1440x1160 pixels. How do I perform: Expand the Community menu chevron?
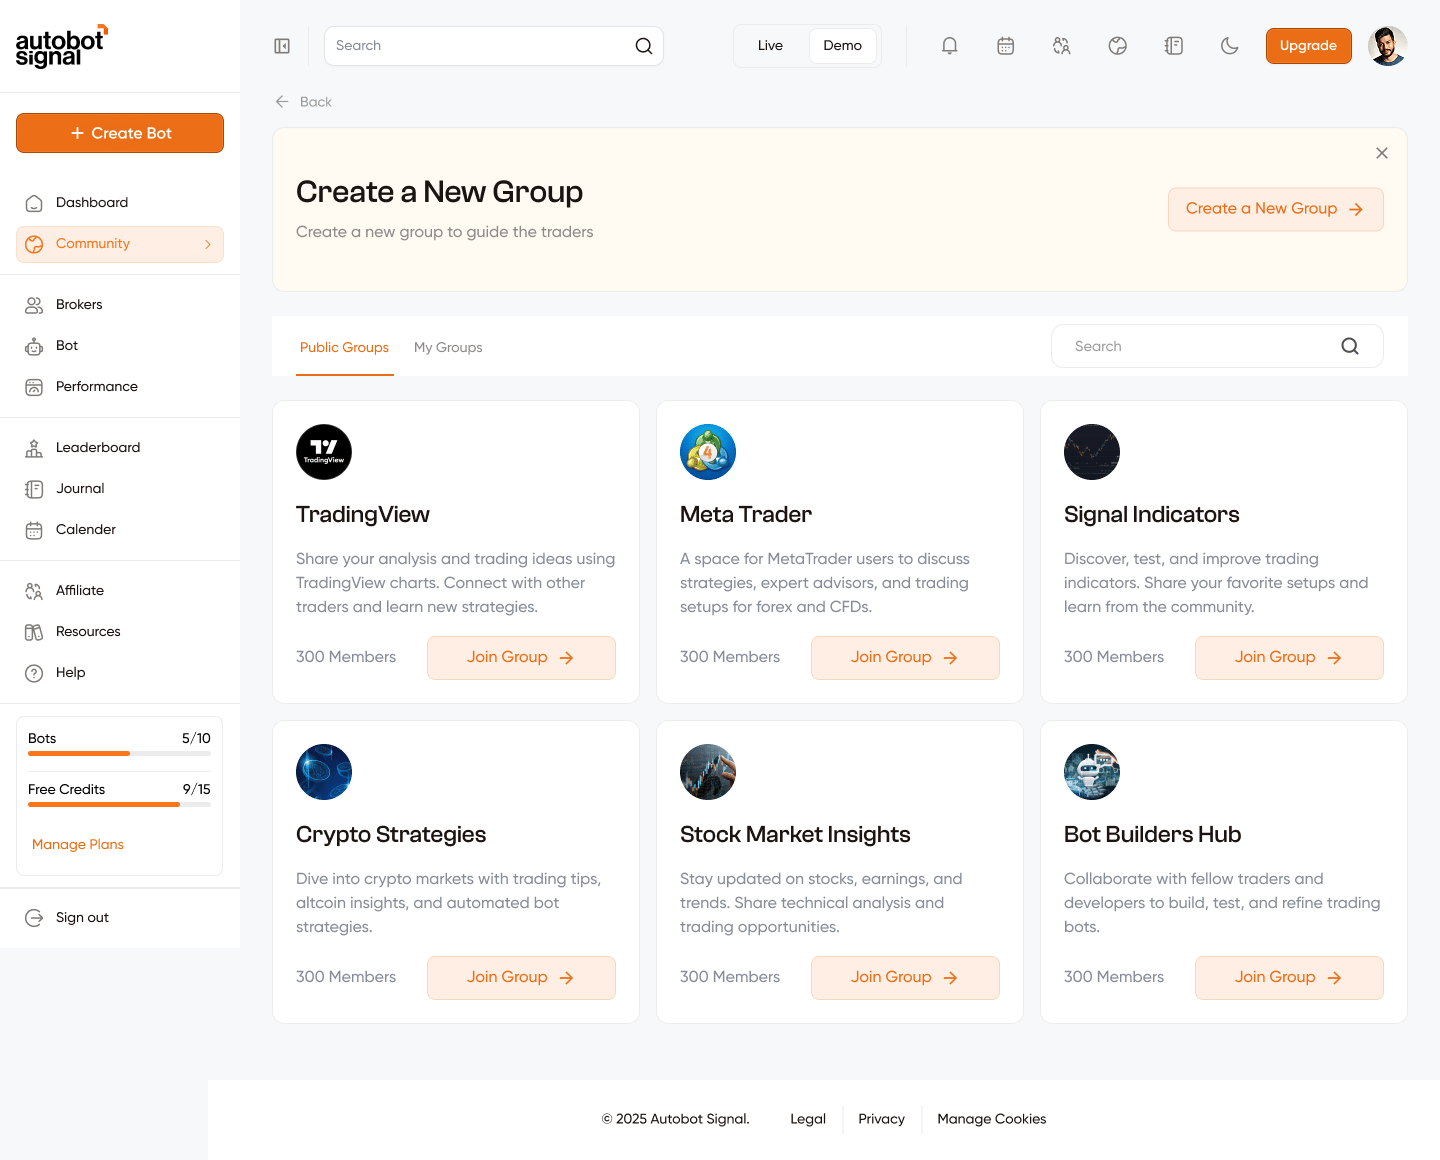coord(208,244)
